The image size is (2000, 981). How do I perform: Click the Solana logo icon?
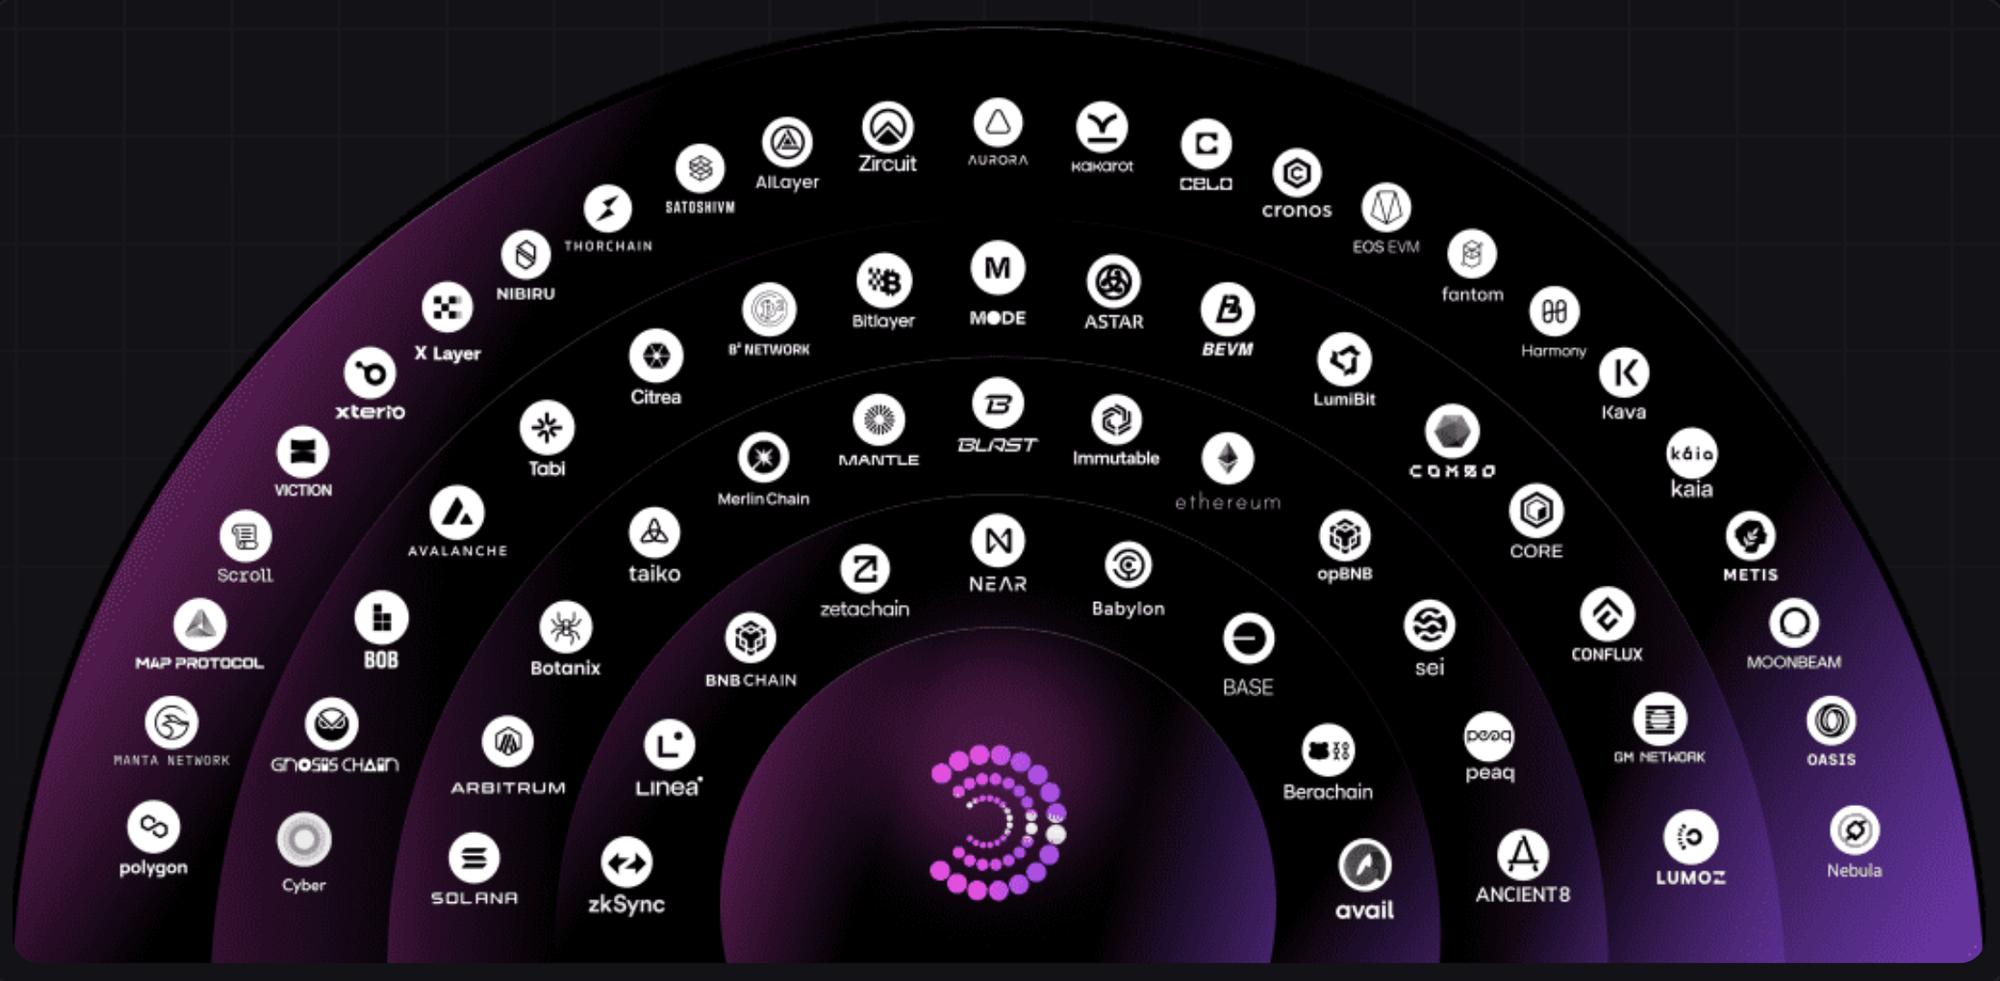click(474, 858)
